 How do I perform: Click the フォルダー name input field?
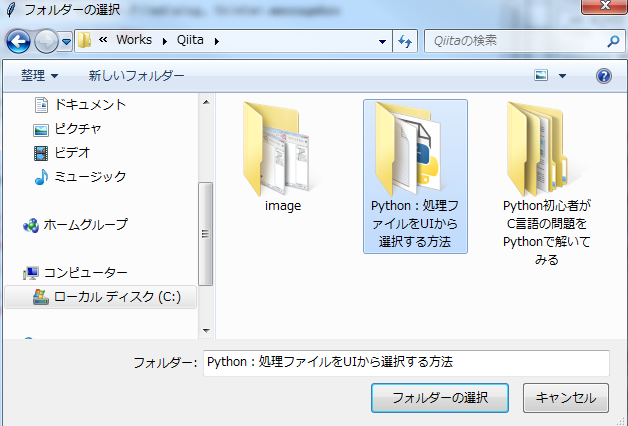pos(406,363)
